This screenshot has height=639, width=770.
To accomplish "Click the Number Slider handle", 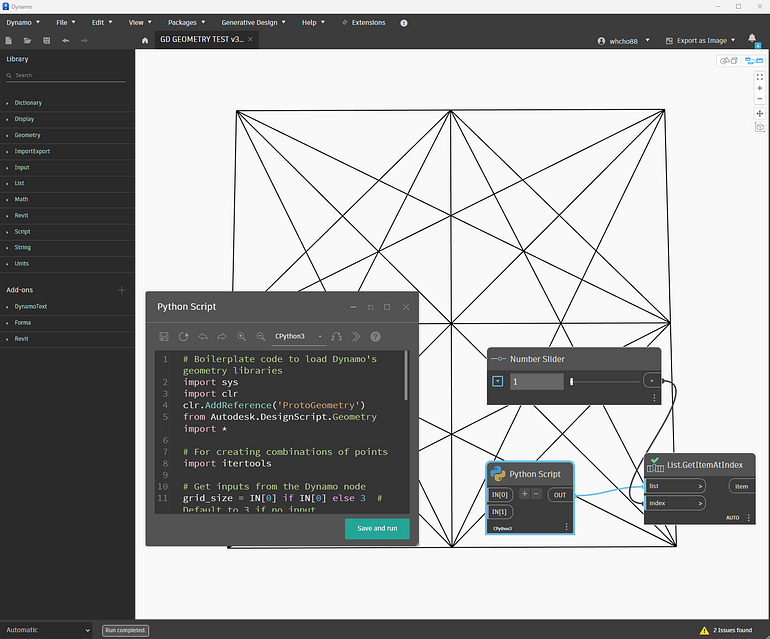I will 572,382.
